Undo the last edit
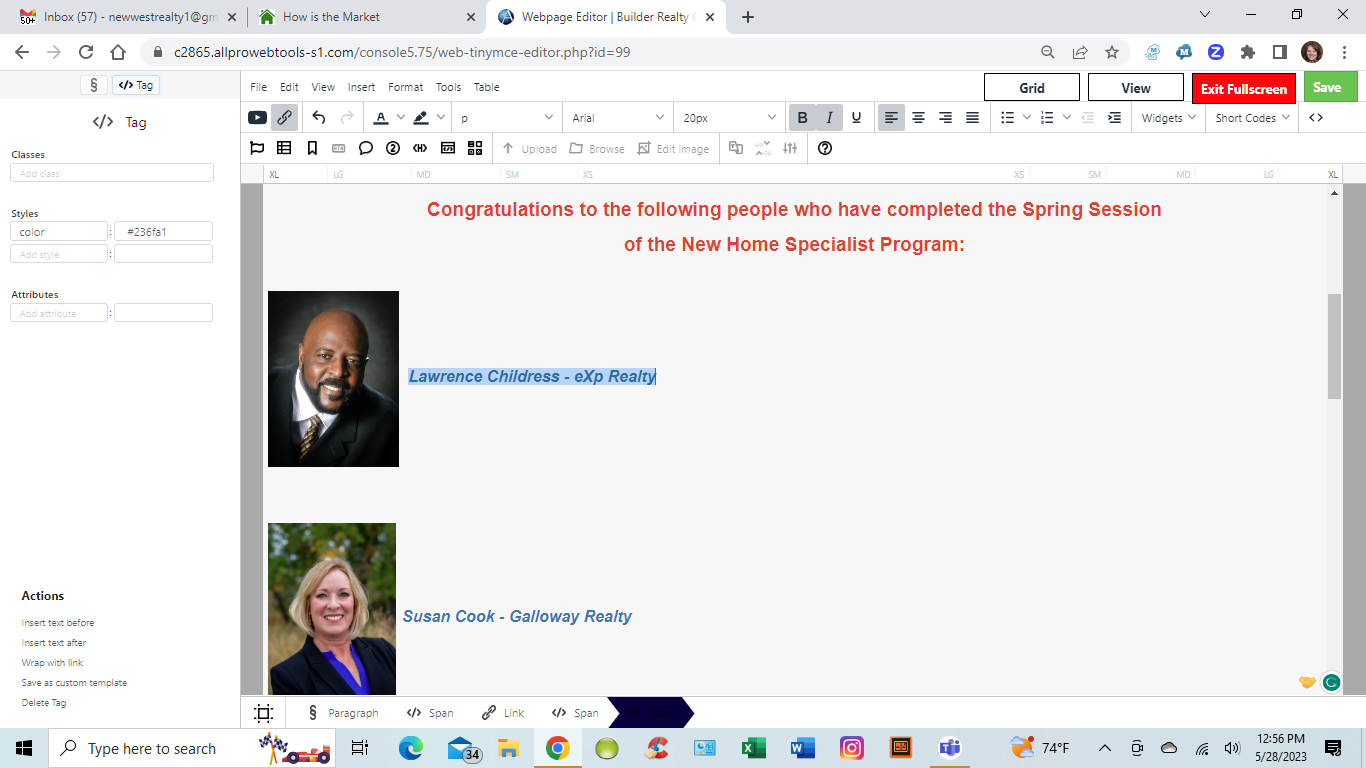This screenshot has height=768, width=1366. click(319, 118)
